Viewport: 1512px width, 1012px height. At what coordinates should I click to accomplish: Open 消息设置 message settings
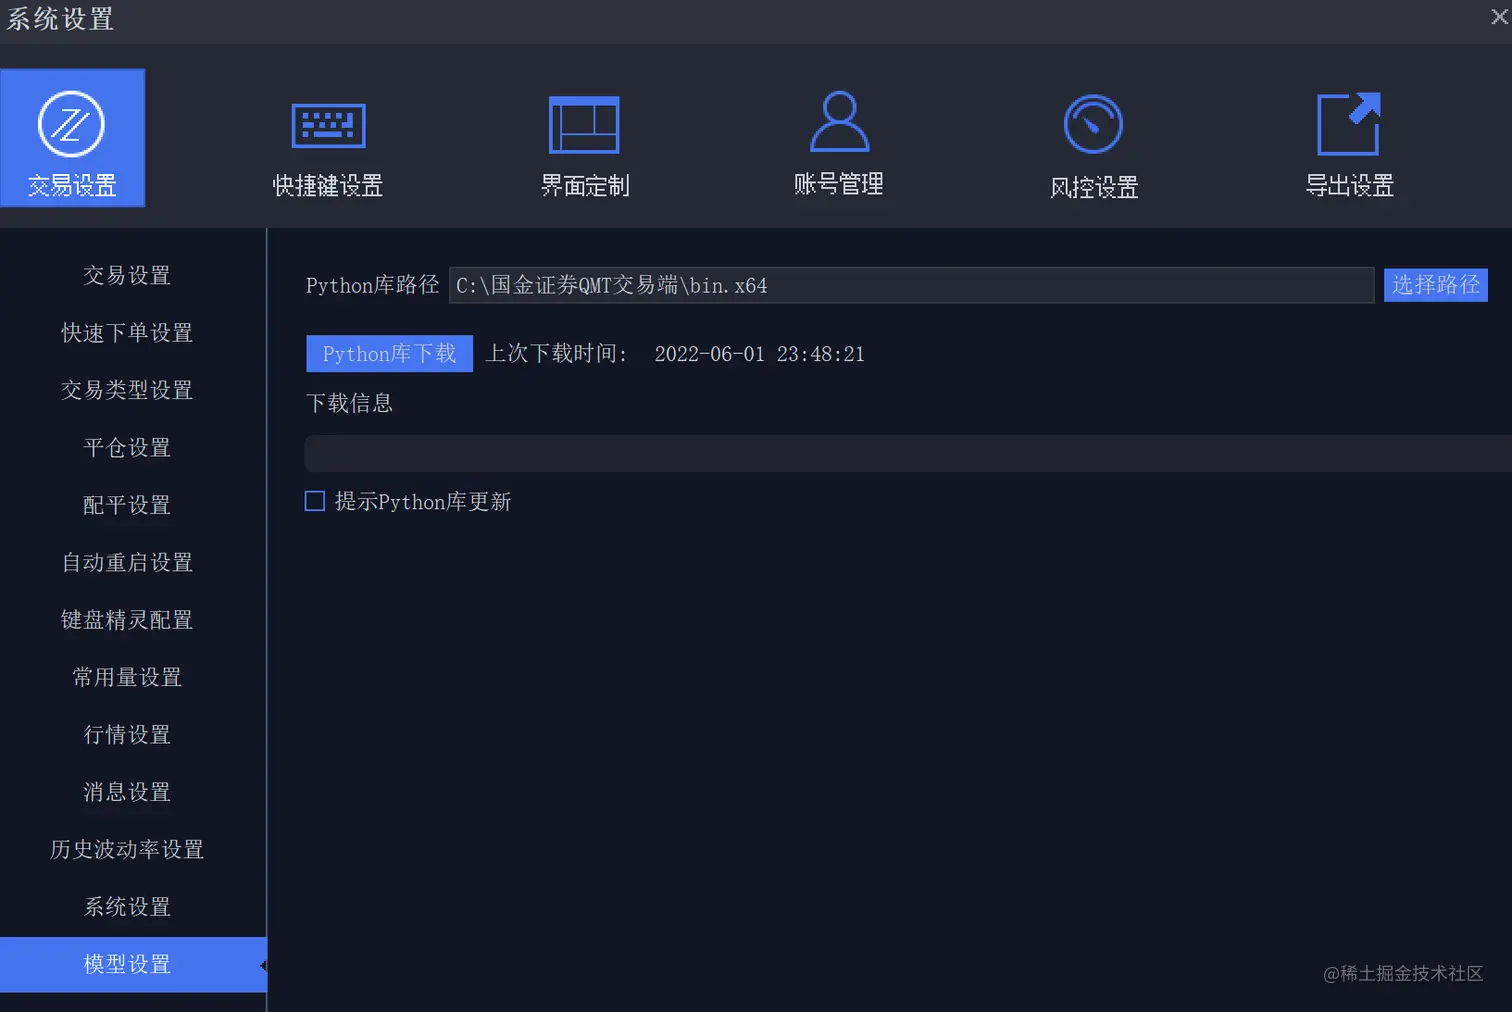click(126, 791)
